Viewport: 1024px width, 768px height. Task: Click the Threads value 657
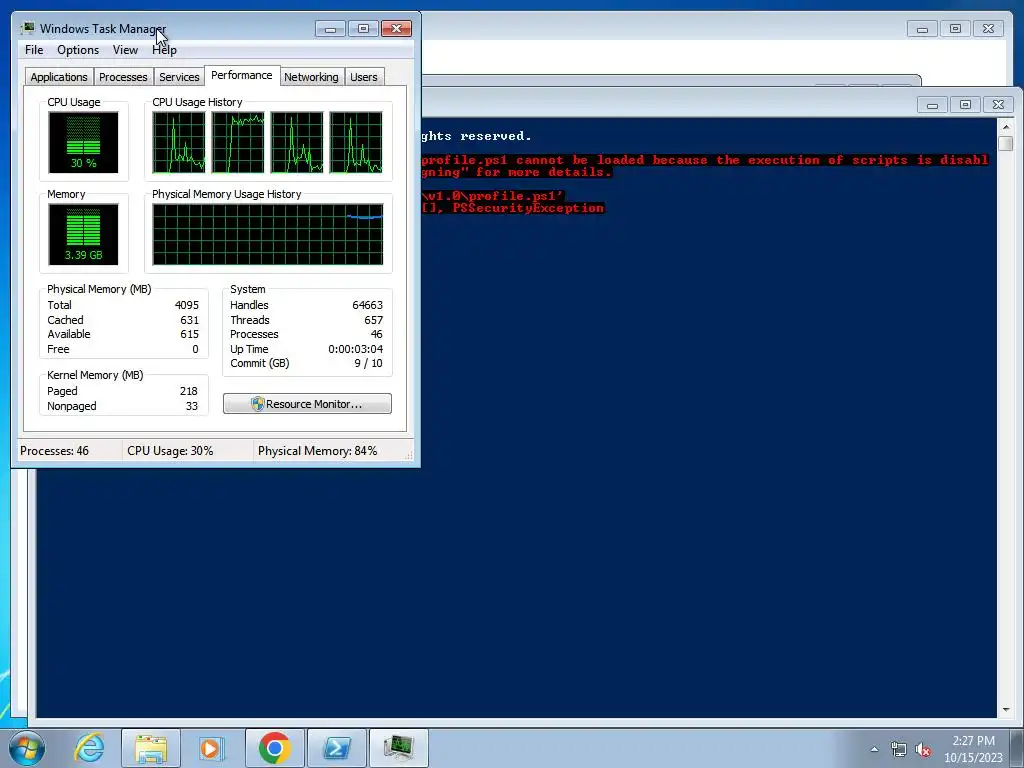tap(374, 320)
